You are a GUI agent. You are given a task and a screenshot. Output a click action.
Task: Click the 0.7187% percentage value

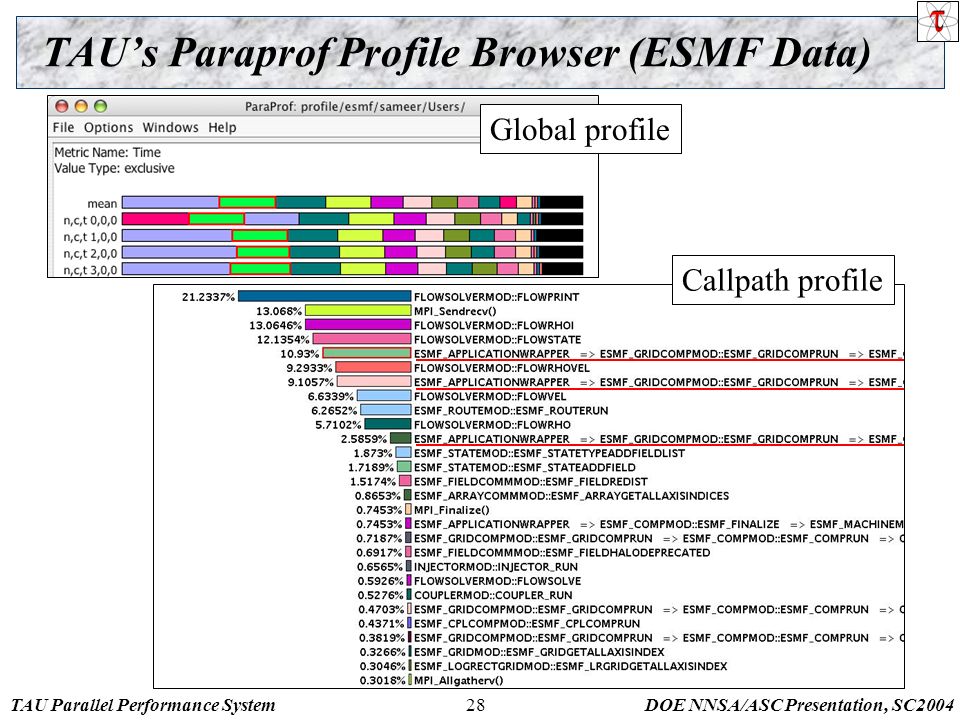coord(380,538)
